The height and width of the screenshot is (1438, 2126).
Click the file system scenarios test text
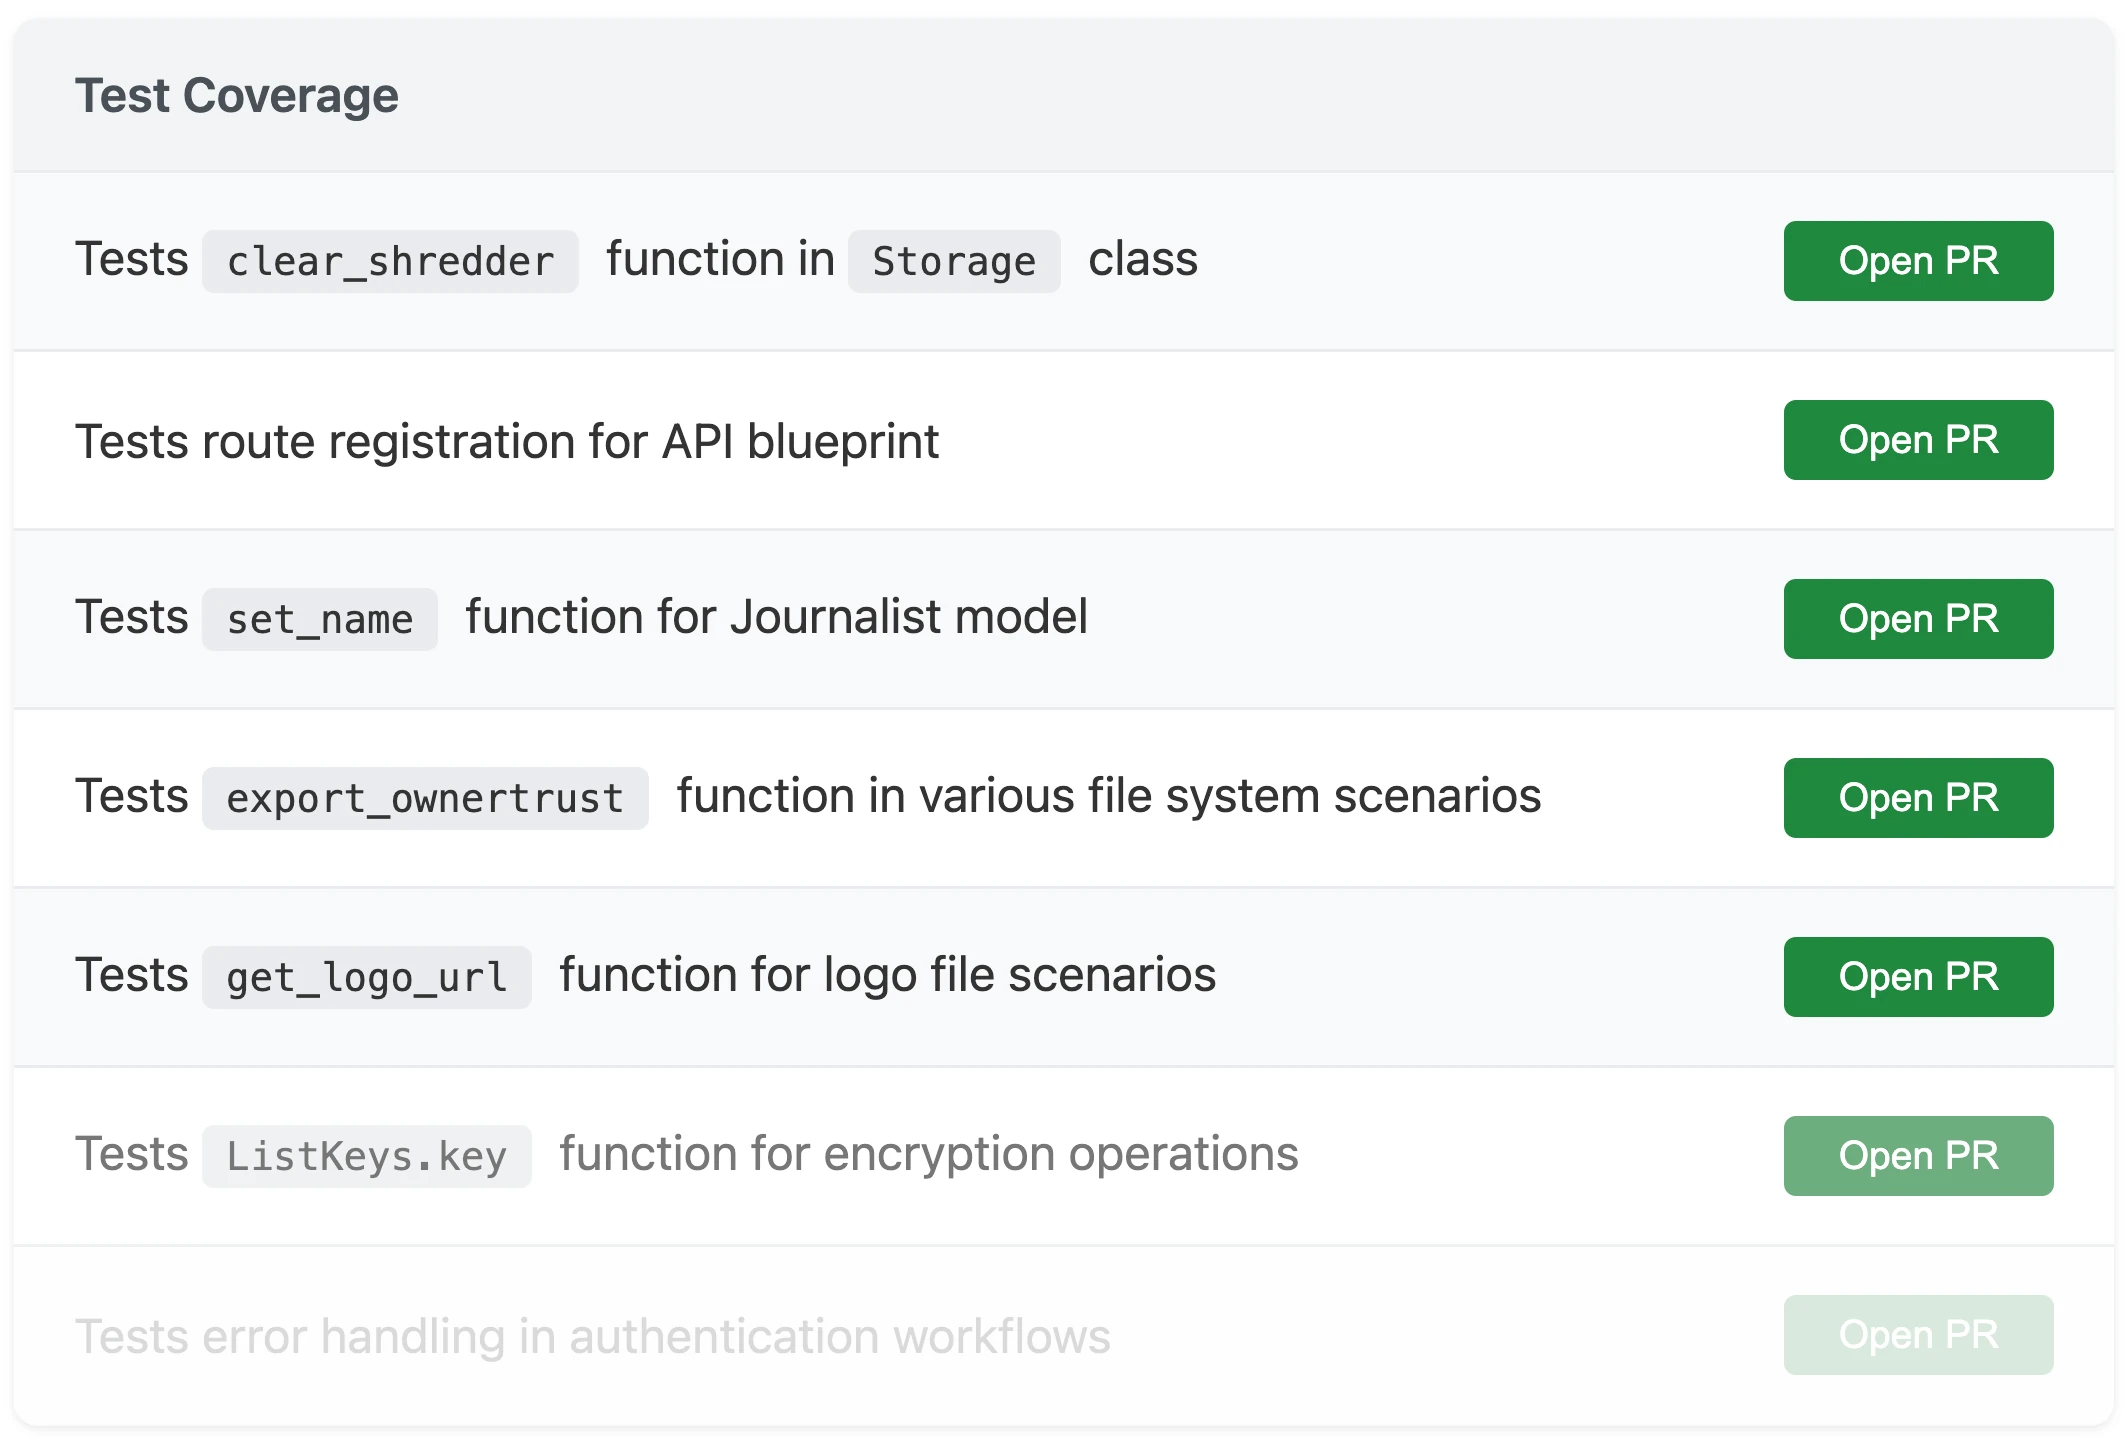coord(1108,797)
